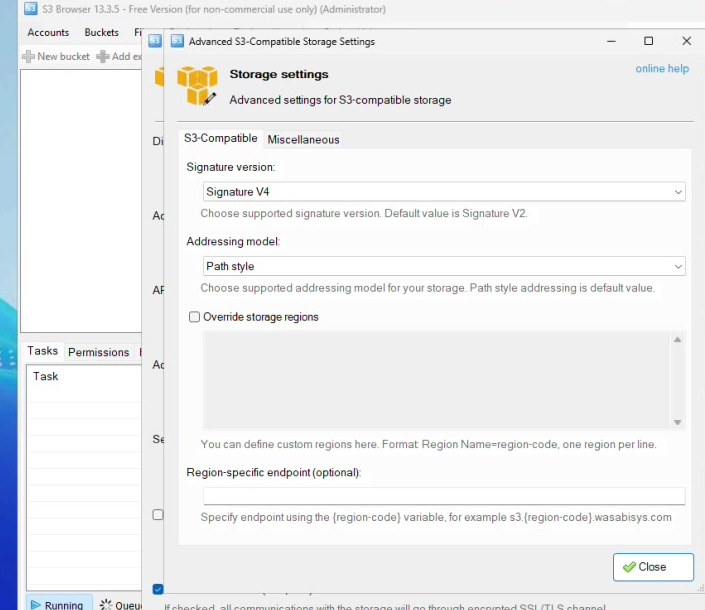
Task: Open the Buckets menu
Action: (102, 32)
